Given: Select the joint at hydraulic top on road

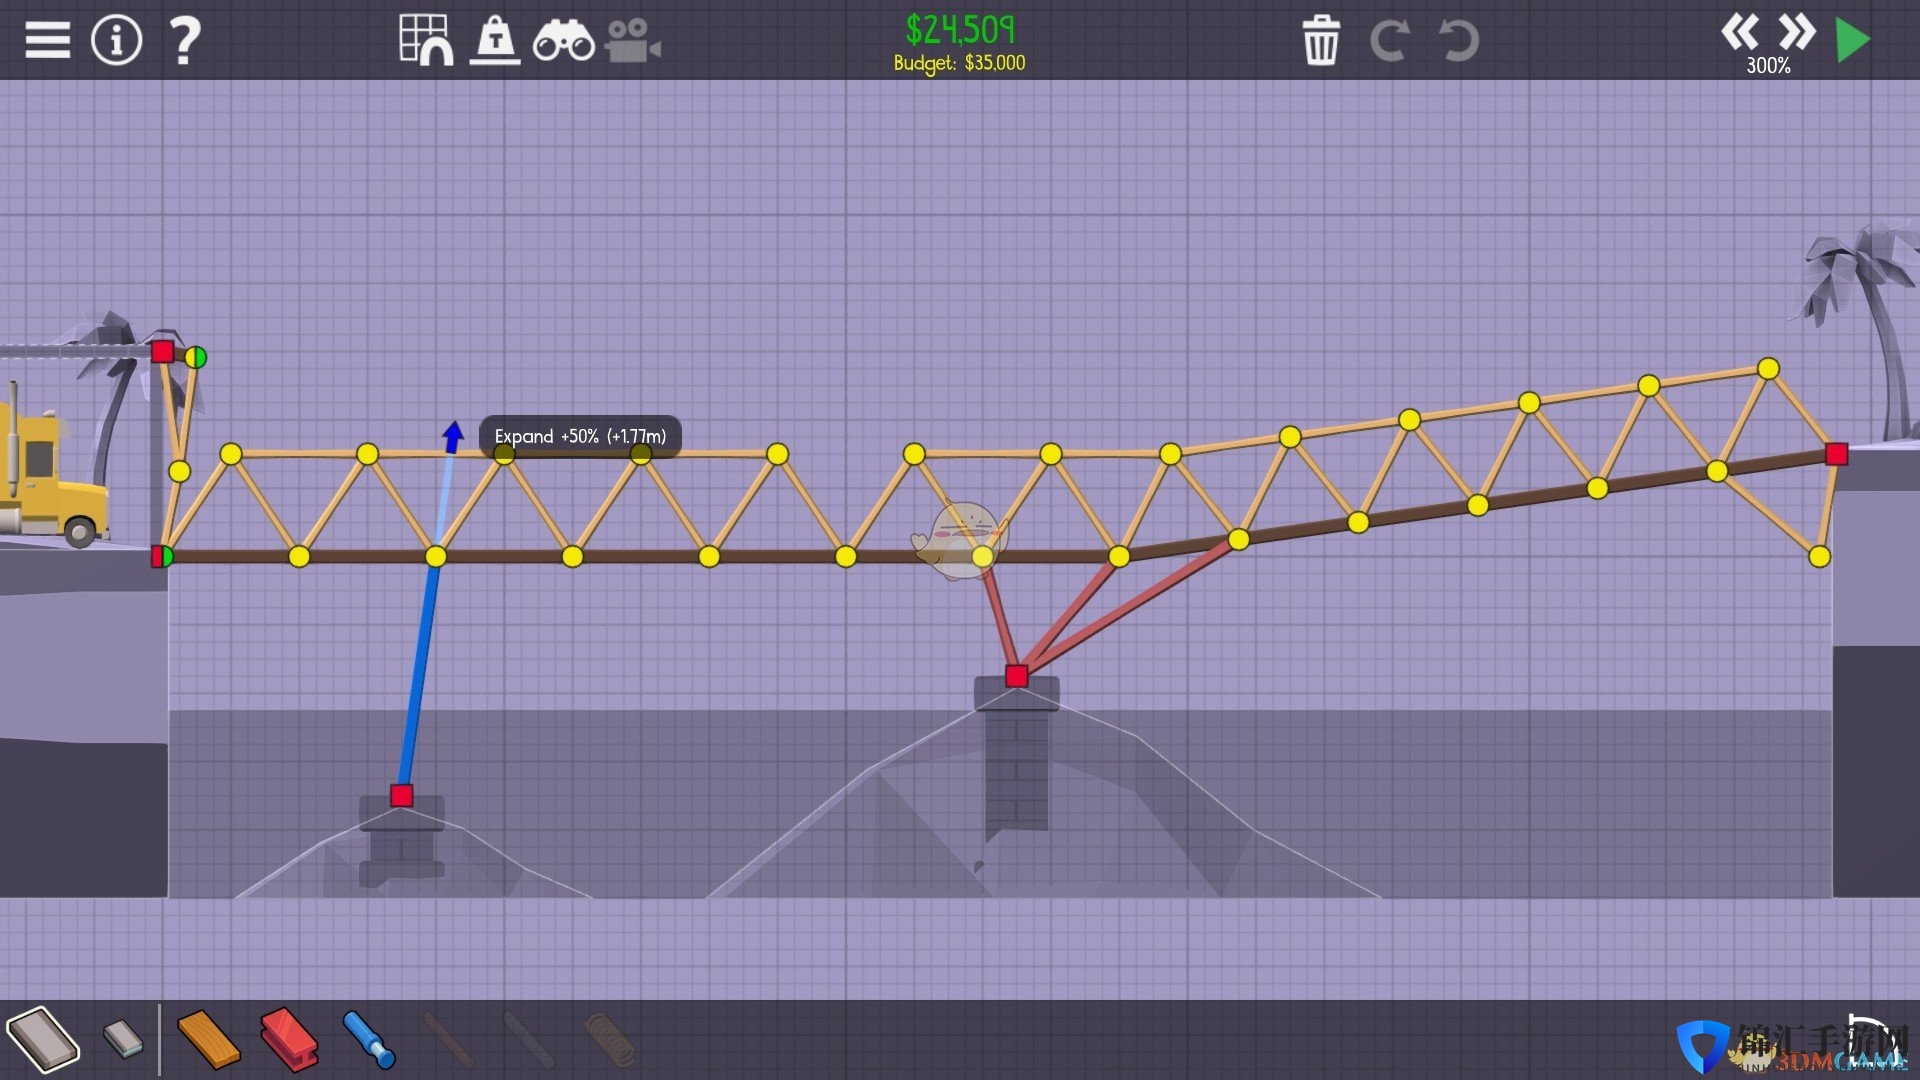Looking at the screenshot, I should point(435,556).
